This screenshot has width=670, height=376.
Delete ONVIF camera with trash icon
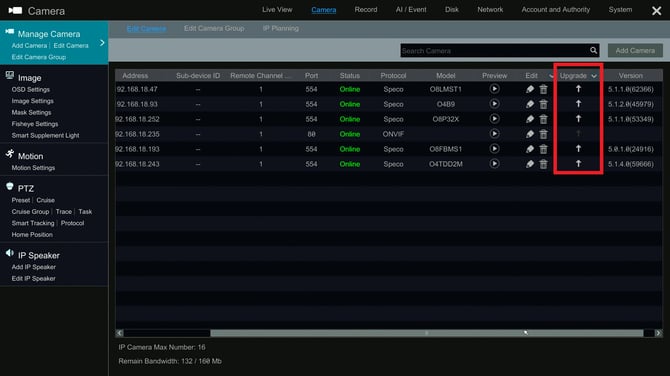coord(544,134)
